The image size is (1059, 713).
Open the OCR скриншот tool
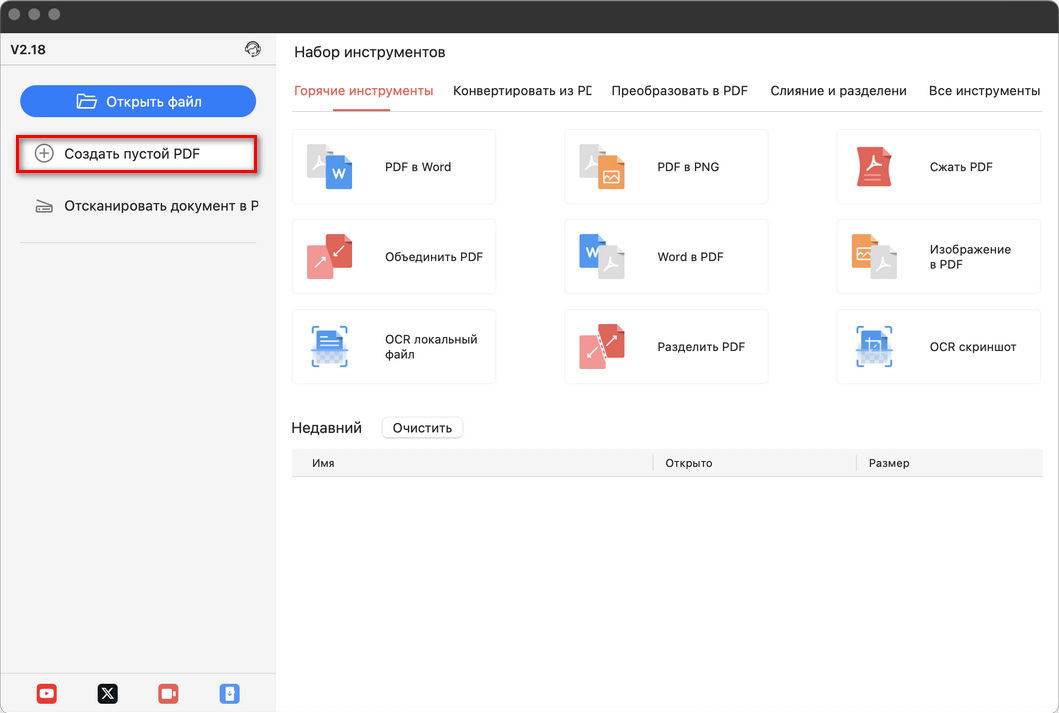click(937, 346)
